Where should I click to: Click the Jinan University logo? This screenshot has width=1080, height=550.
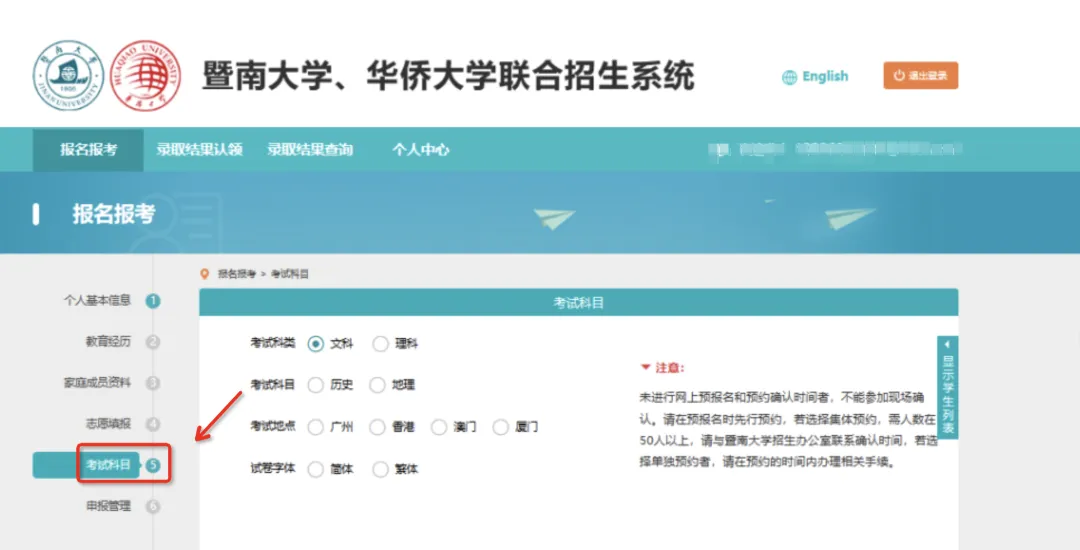click(x=69, y=76)
